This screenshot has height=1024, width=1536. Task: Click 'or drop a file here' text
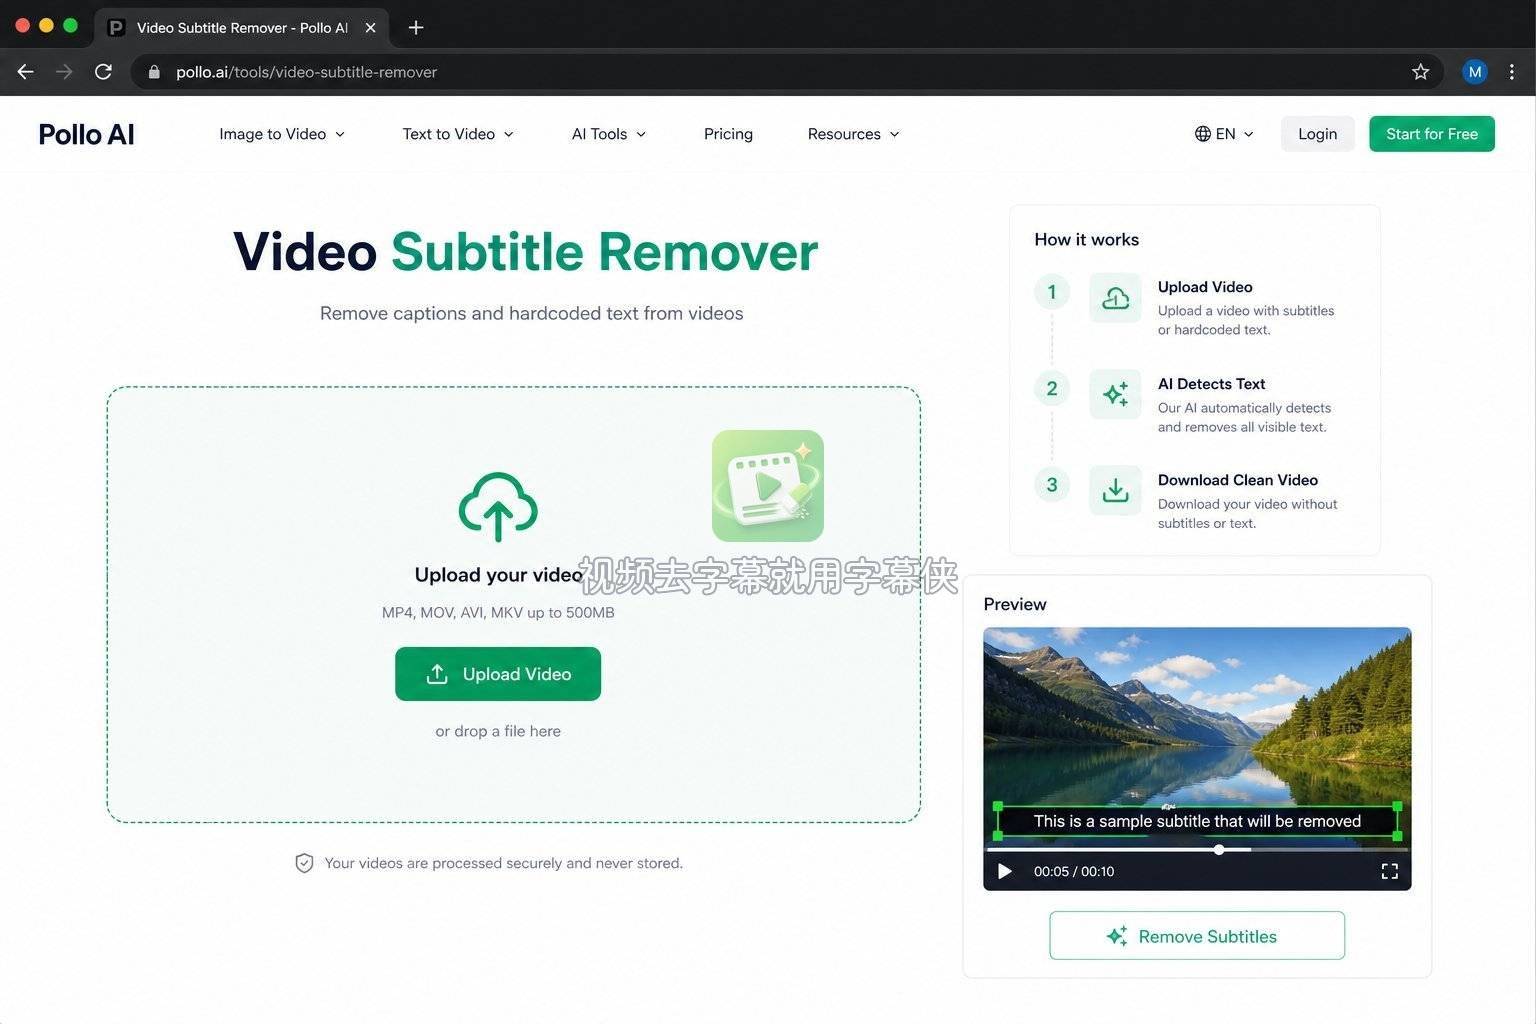498,731
